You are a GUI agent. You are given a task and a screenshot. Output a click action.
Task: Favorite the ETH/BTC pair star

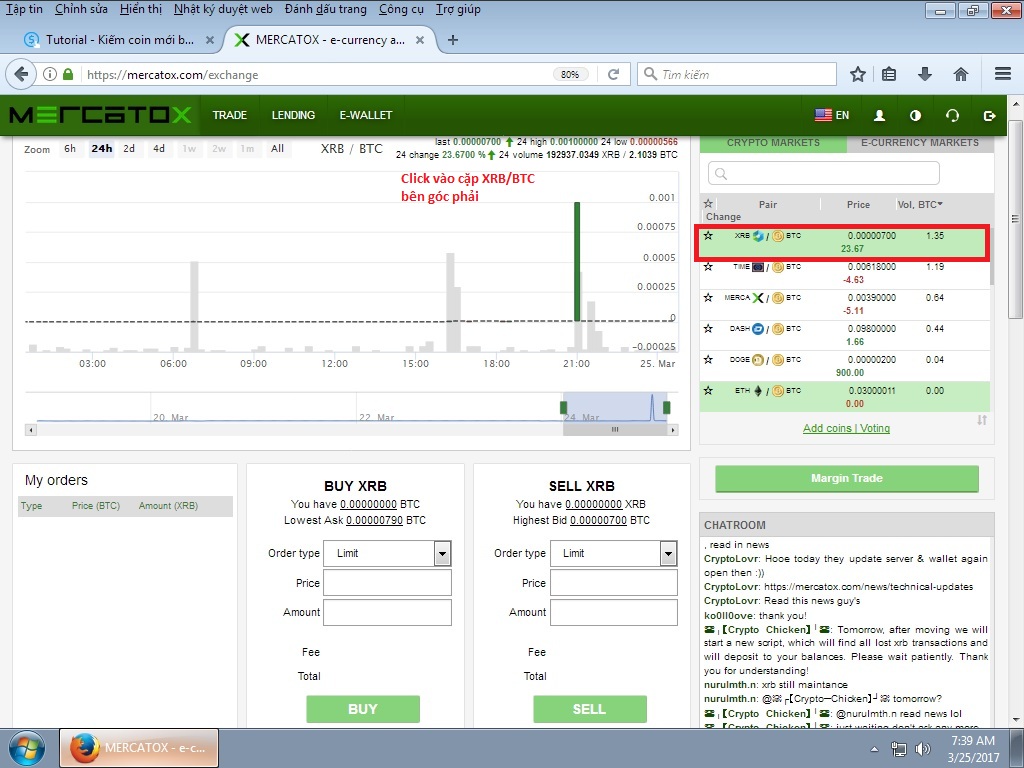(x=708, y=391)
